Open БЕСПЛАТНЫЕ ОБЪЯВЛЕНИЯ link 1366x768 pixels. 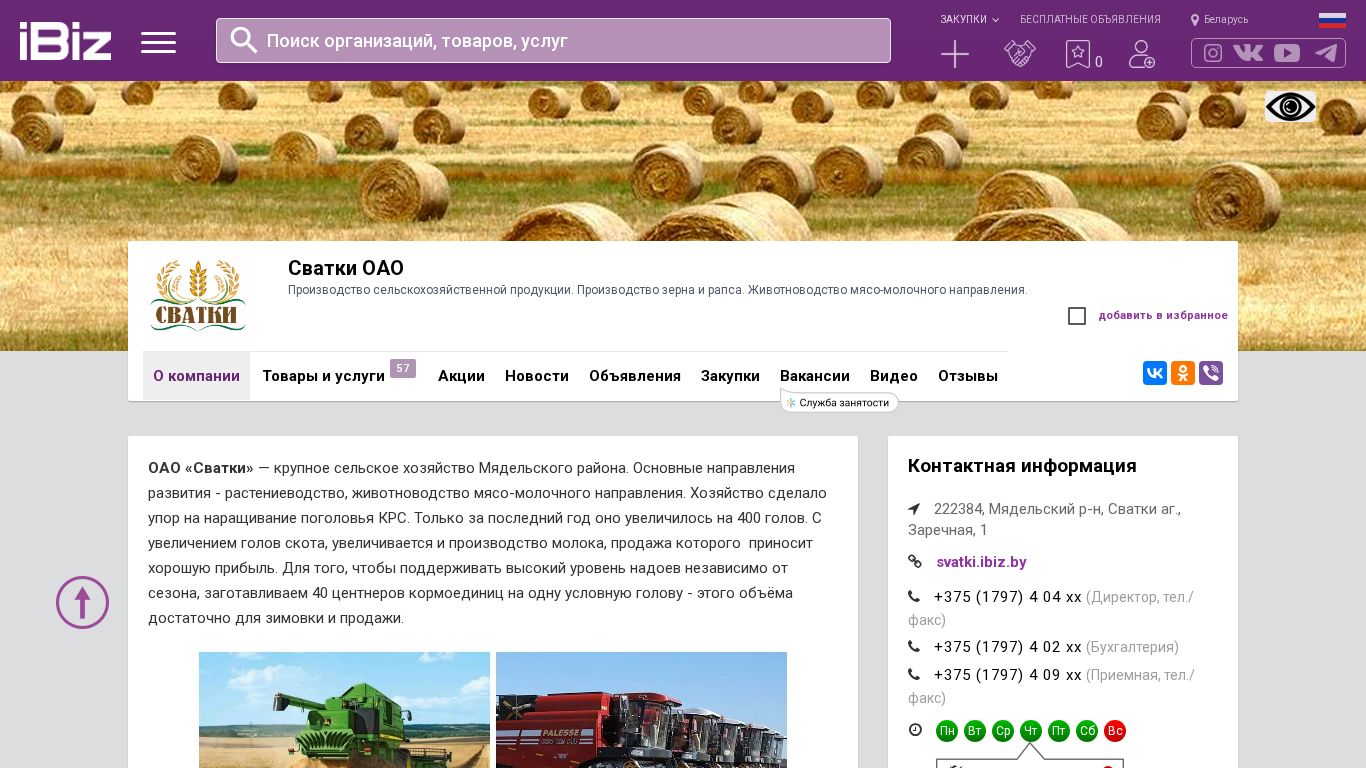[x=1090, y=20]
